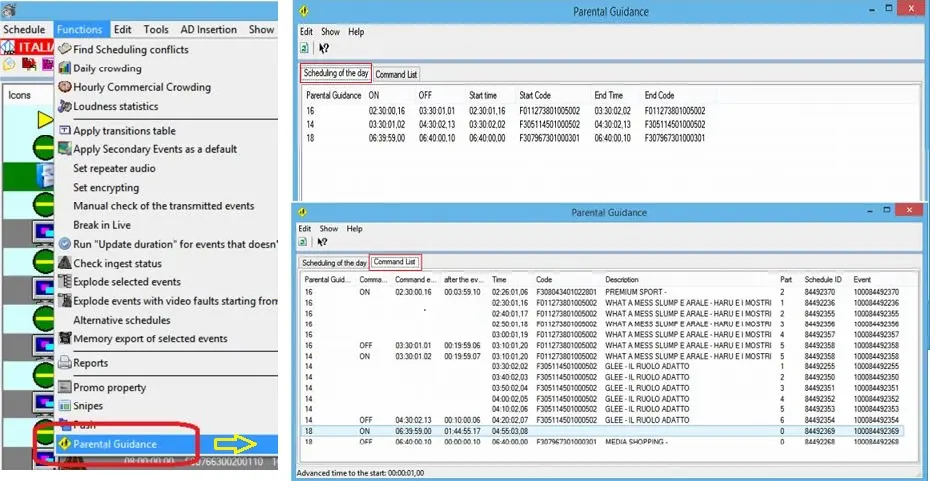Click the help pointer icon in lower window toolbar
The height and width of the screenshot is (481, 930).
[324, 243]
